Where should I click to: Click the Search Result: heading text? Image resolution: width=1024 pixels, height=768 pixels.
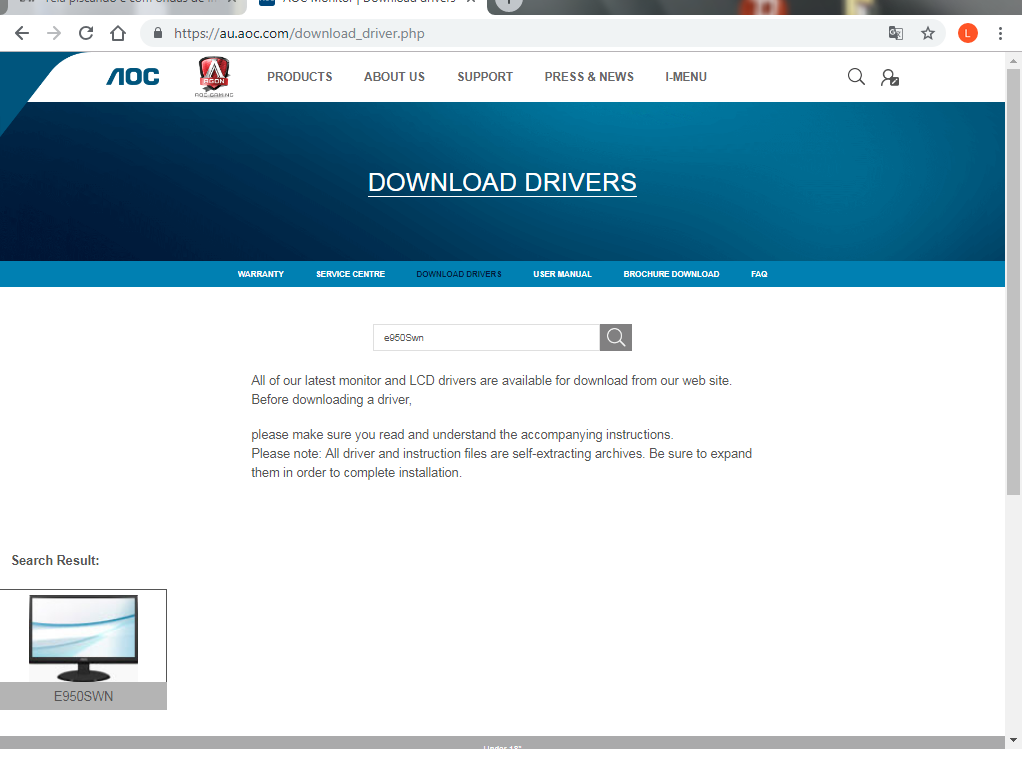click(x=56, y=560)
